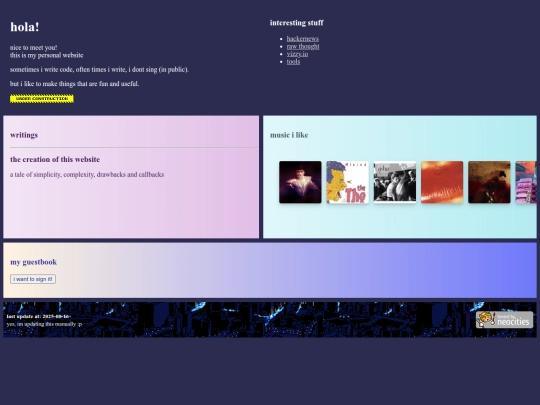Open 'the creation of this website' article

tap(55, 159)
